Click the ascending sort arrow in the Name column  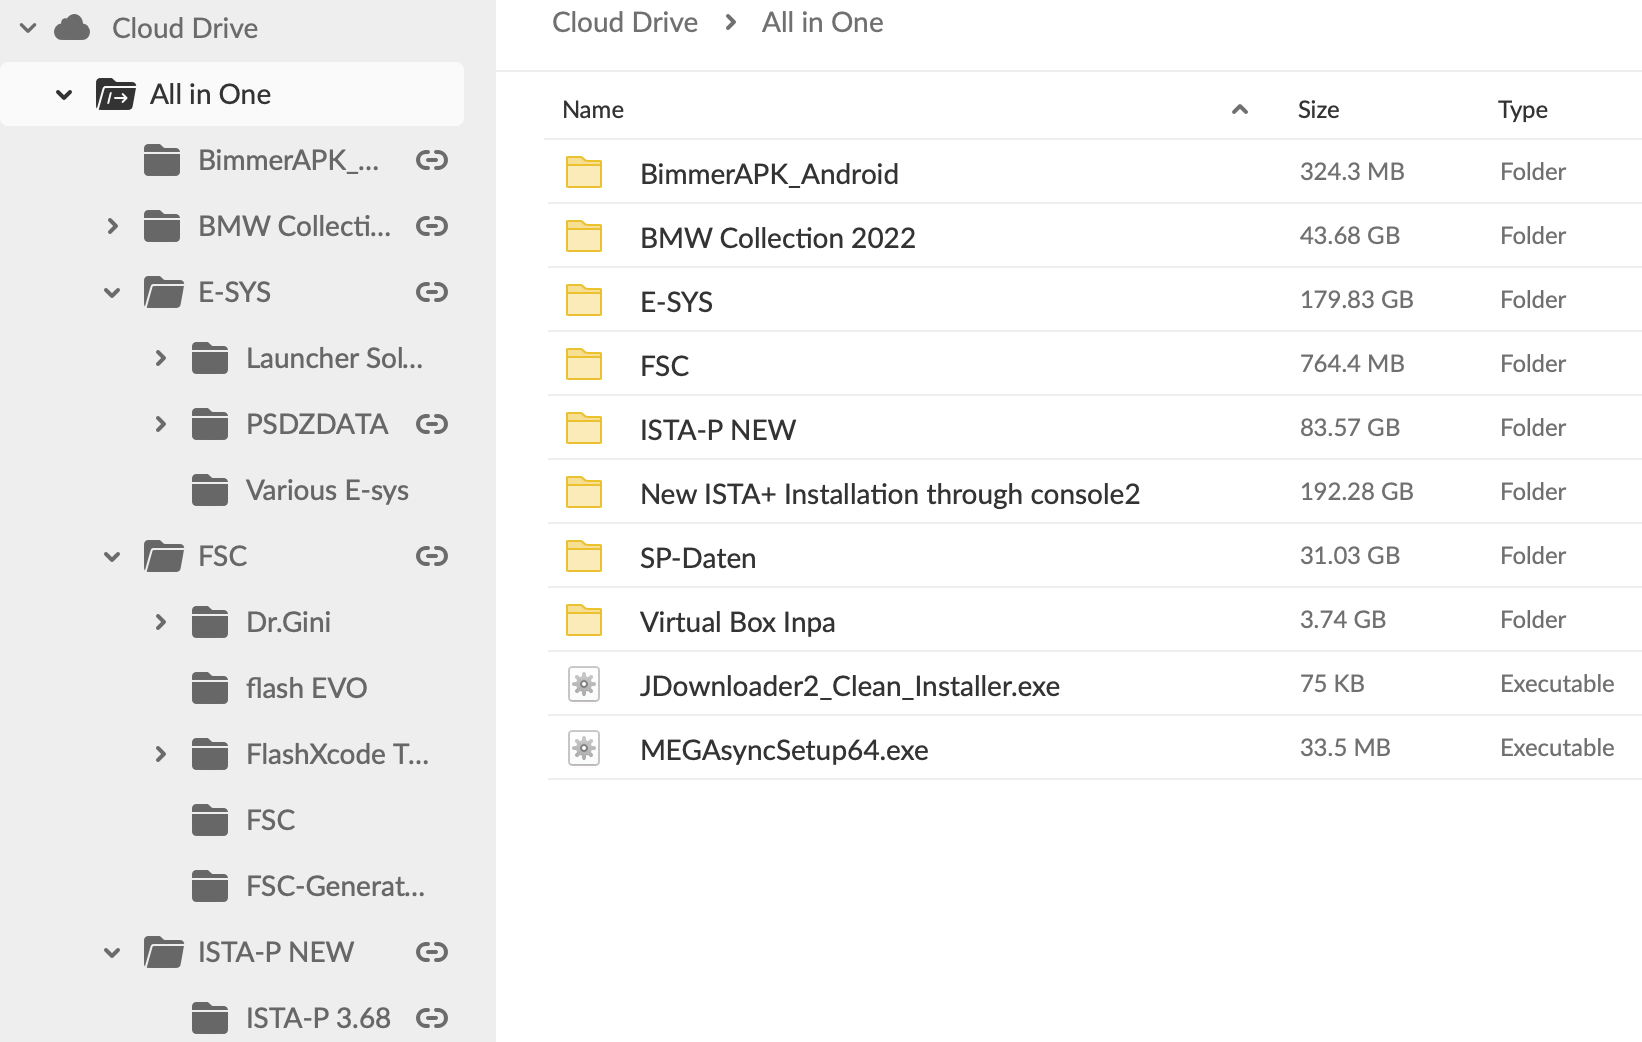[x=1240, y=110]
